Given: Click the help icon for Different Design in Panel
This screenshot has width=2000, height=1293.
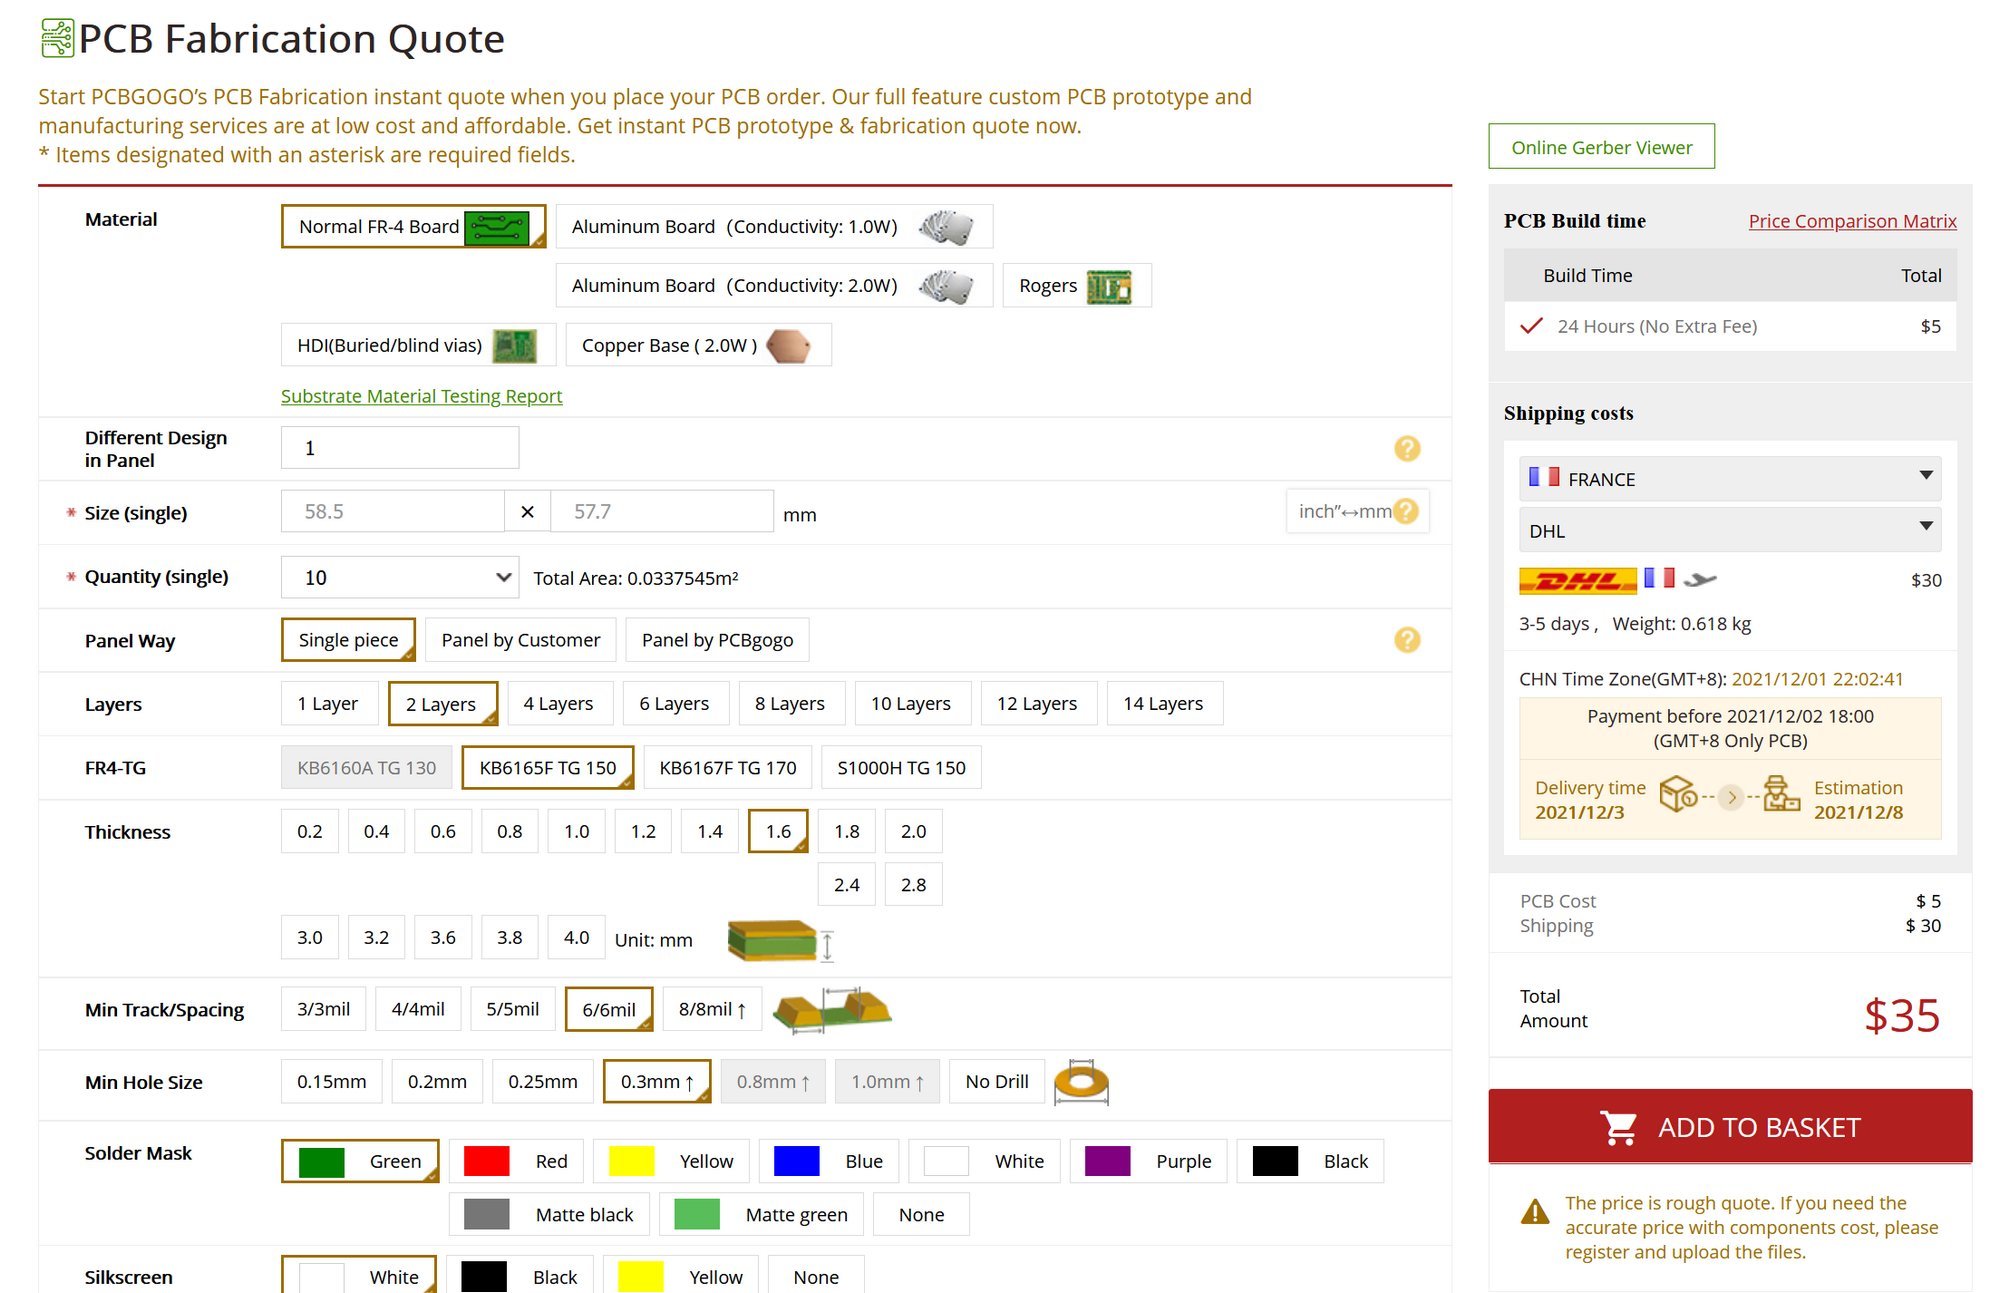Looking at the screenshot, I should click(x=1407, y=449).
